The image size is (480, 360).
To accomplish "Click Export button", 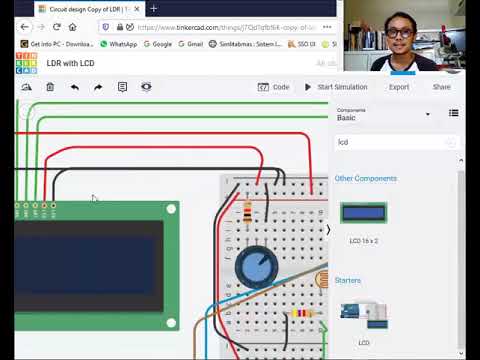I will pyautogui.click(x=399, y=87).
